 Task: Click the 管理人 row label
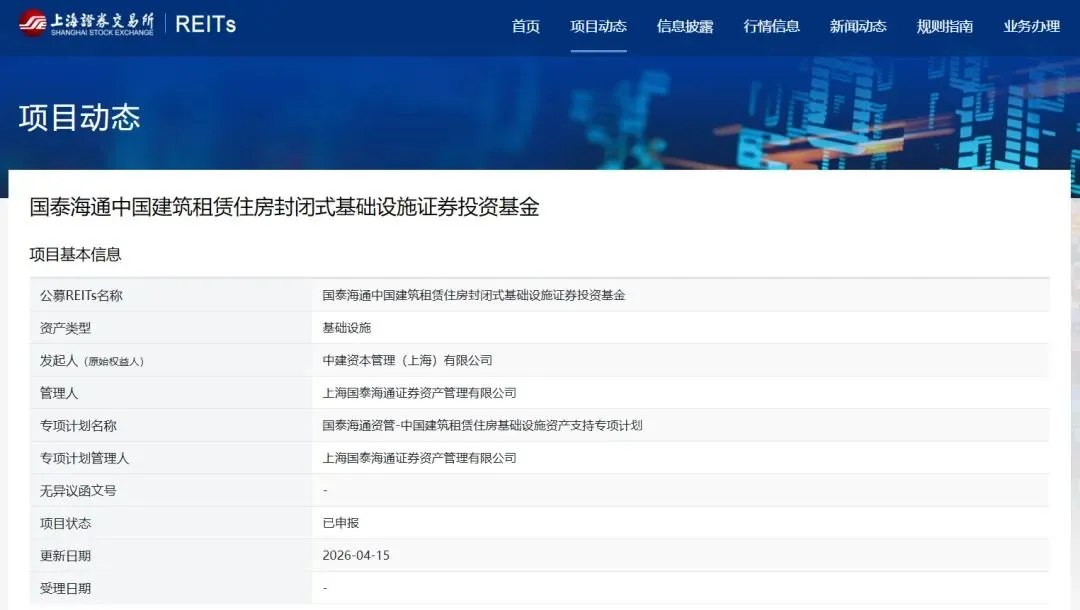point(59,393)
